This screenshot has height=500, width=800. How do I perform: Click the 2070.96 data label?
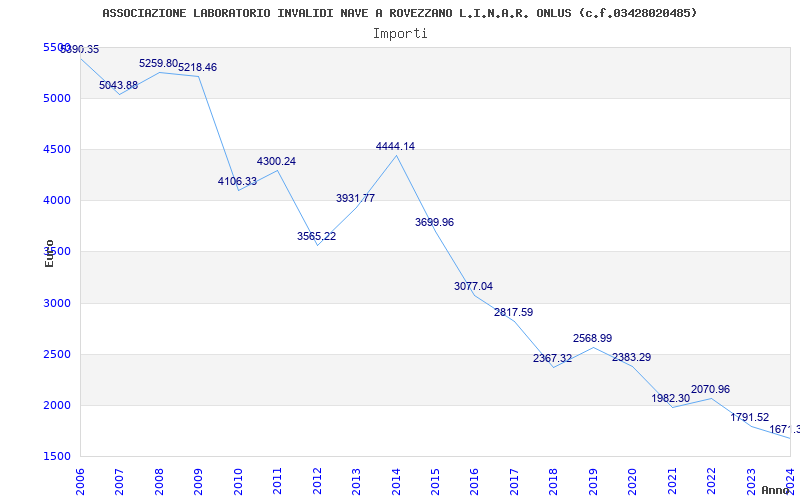pos(710,389)
